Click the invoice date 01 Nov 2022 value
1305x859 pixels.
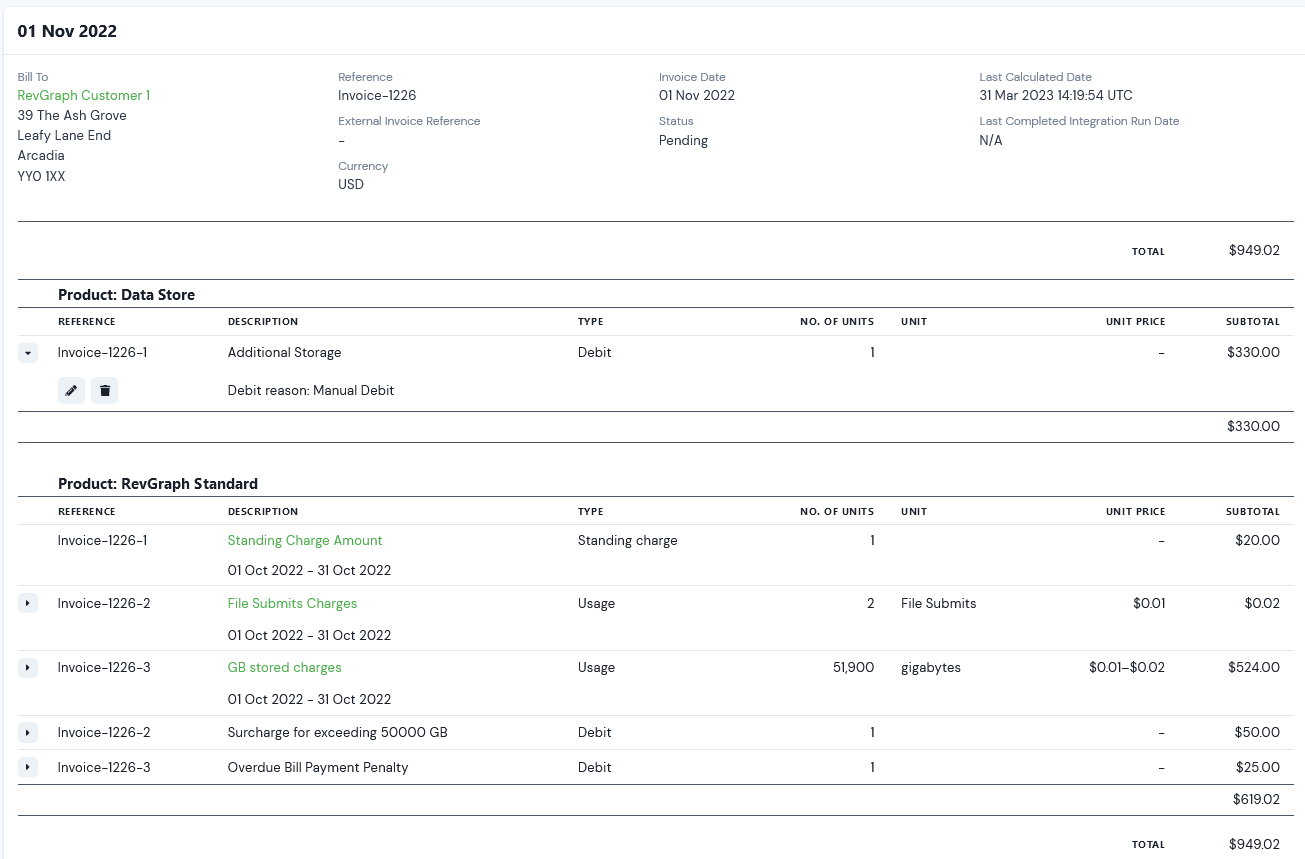tap(697, 95)
